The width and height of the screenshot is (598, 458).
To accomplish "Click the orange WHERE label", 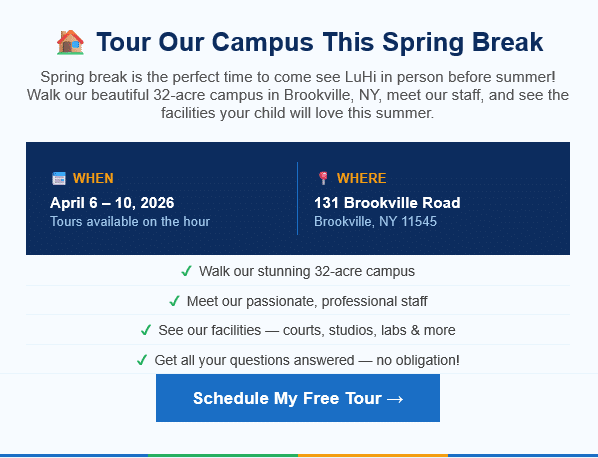I will [x=362, y=178].
